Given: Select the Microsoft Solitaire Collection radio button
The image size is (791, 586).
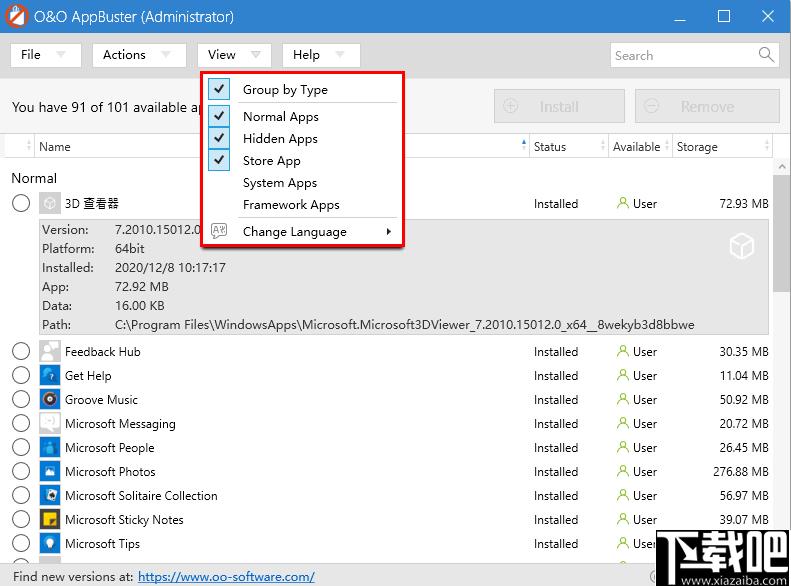Looking at the screenshot, I should 21,495.
